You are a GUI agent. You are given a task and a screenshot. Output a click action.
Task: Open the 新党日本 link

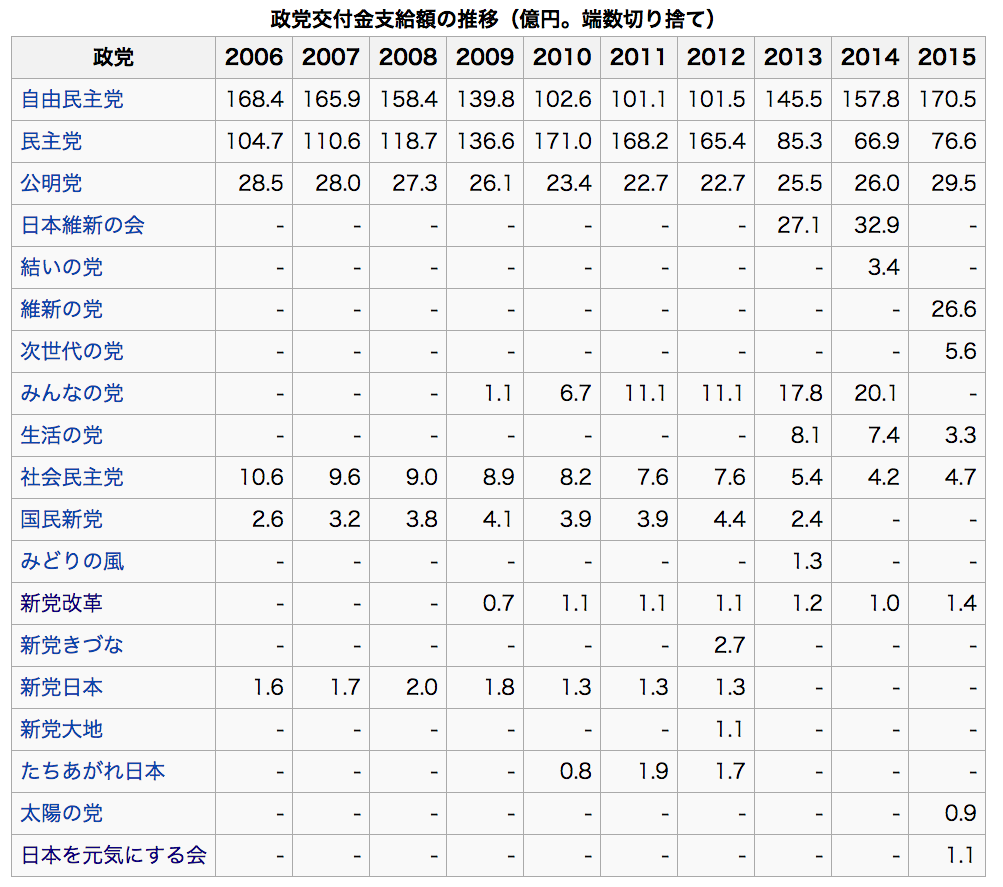pyautogui.click(x=61, y=687)
